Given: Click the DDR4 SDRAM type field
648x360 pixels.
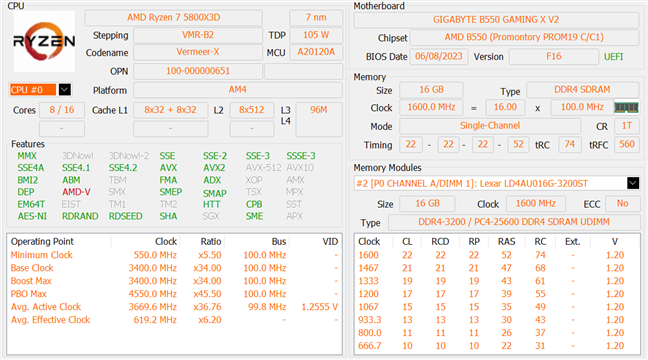Looking at the screenshot, I should coord(582,90).
